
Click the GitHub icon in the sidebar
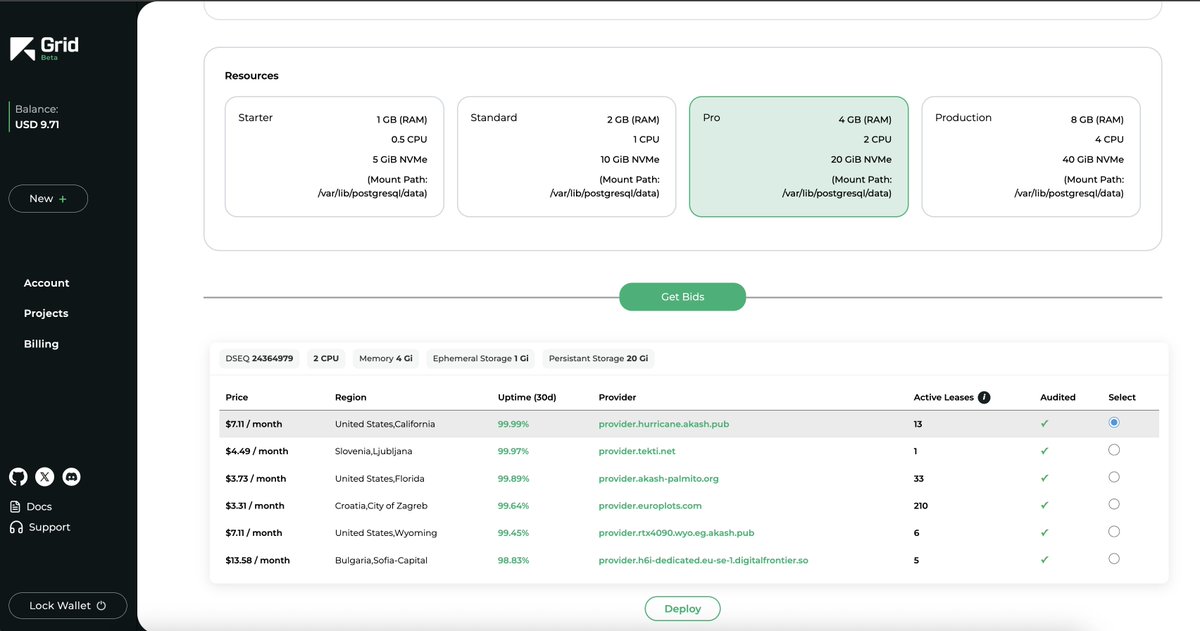tap(17, 476)
